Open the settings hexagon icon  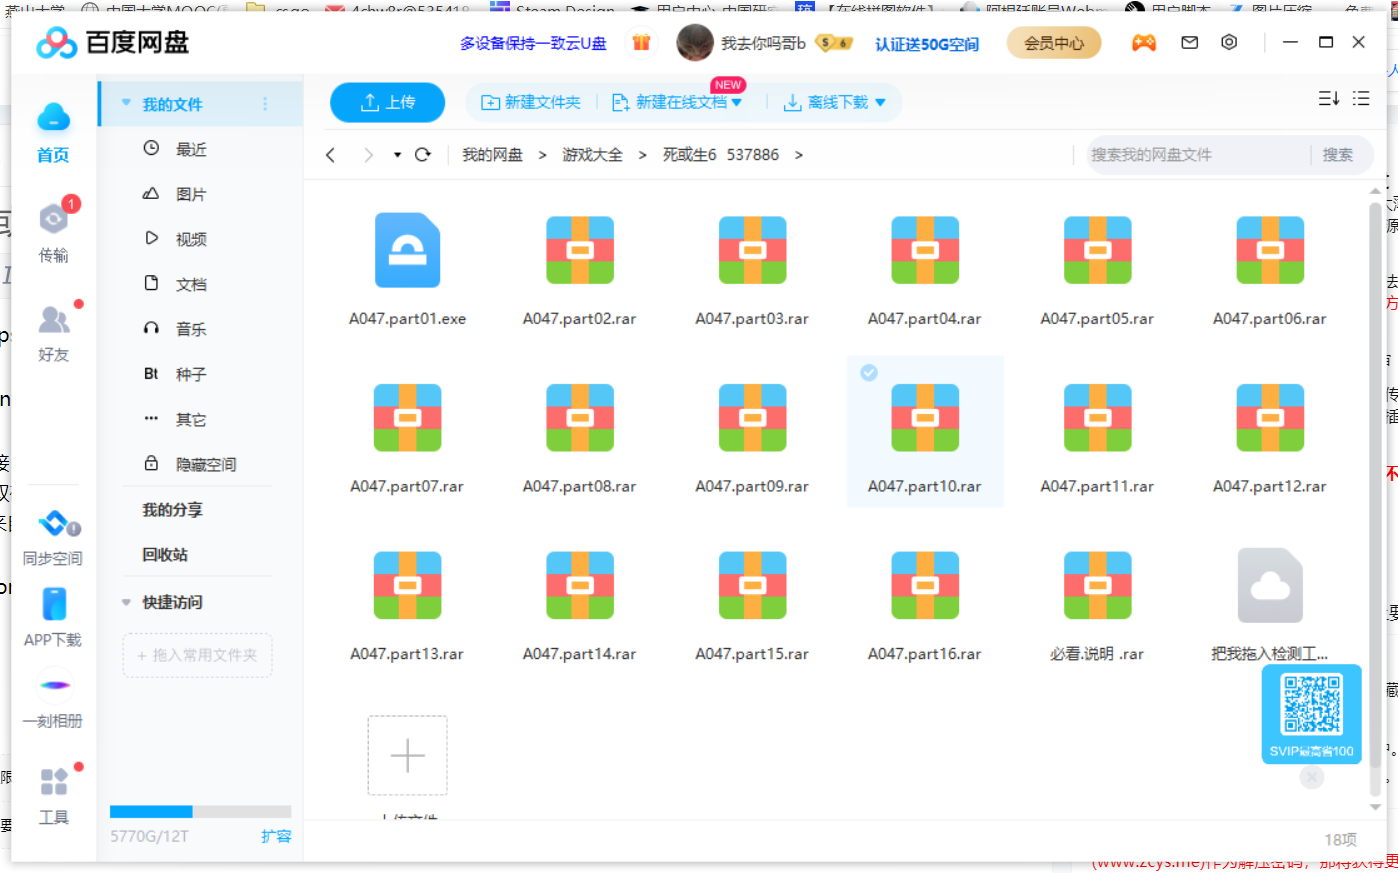click(x=1230, y=42)
